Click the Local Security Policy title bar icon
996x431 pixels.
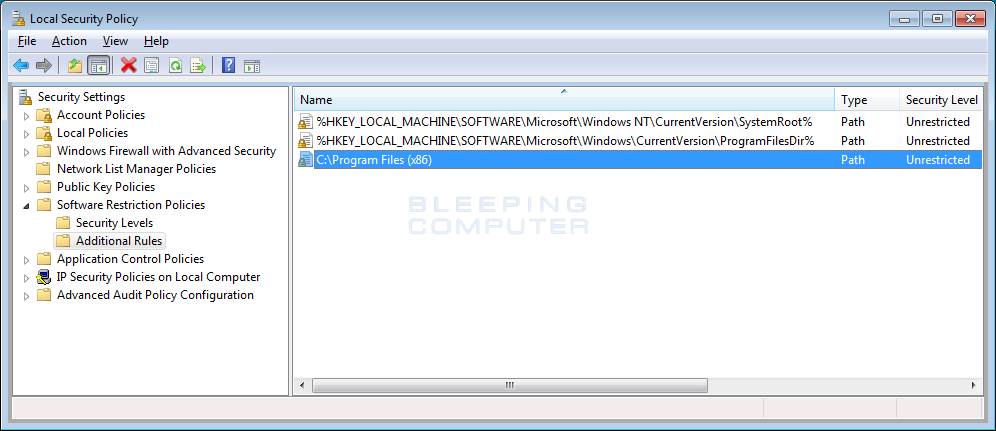click(x=19, y=18)
